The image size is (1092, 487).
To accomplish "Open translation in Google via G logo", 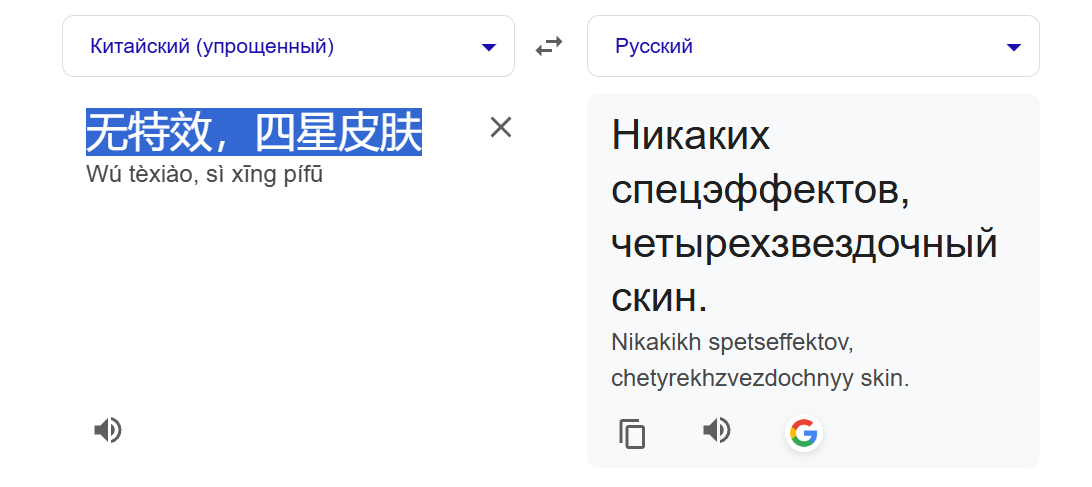I will (x=804, y=433).
